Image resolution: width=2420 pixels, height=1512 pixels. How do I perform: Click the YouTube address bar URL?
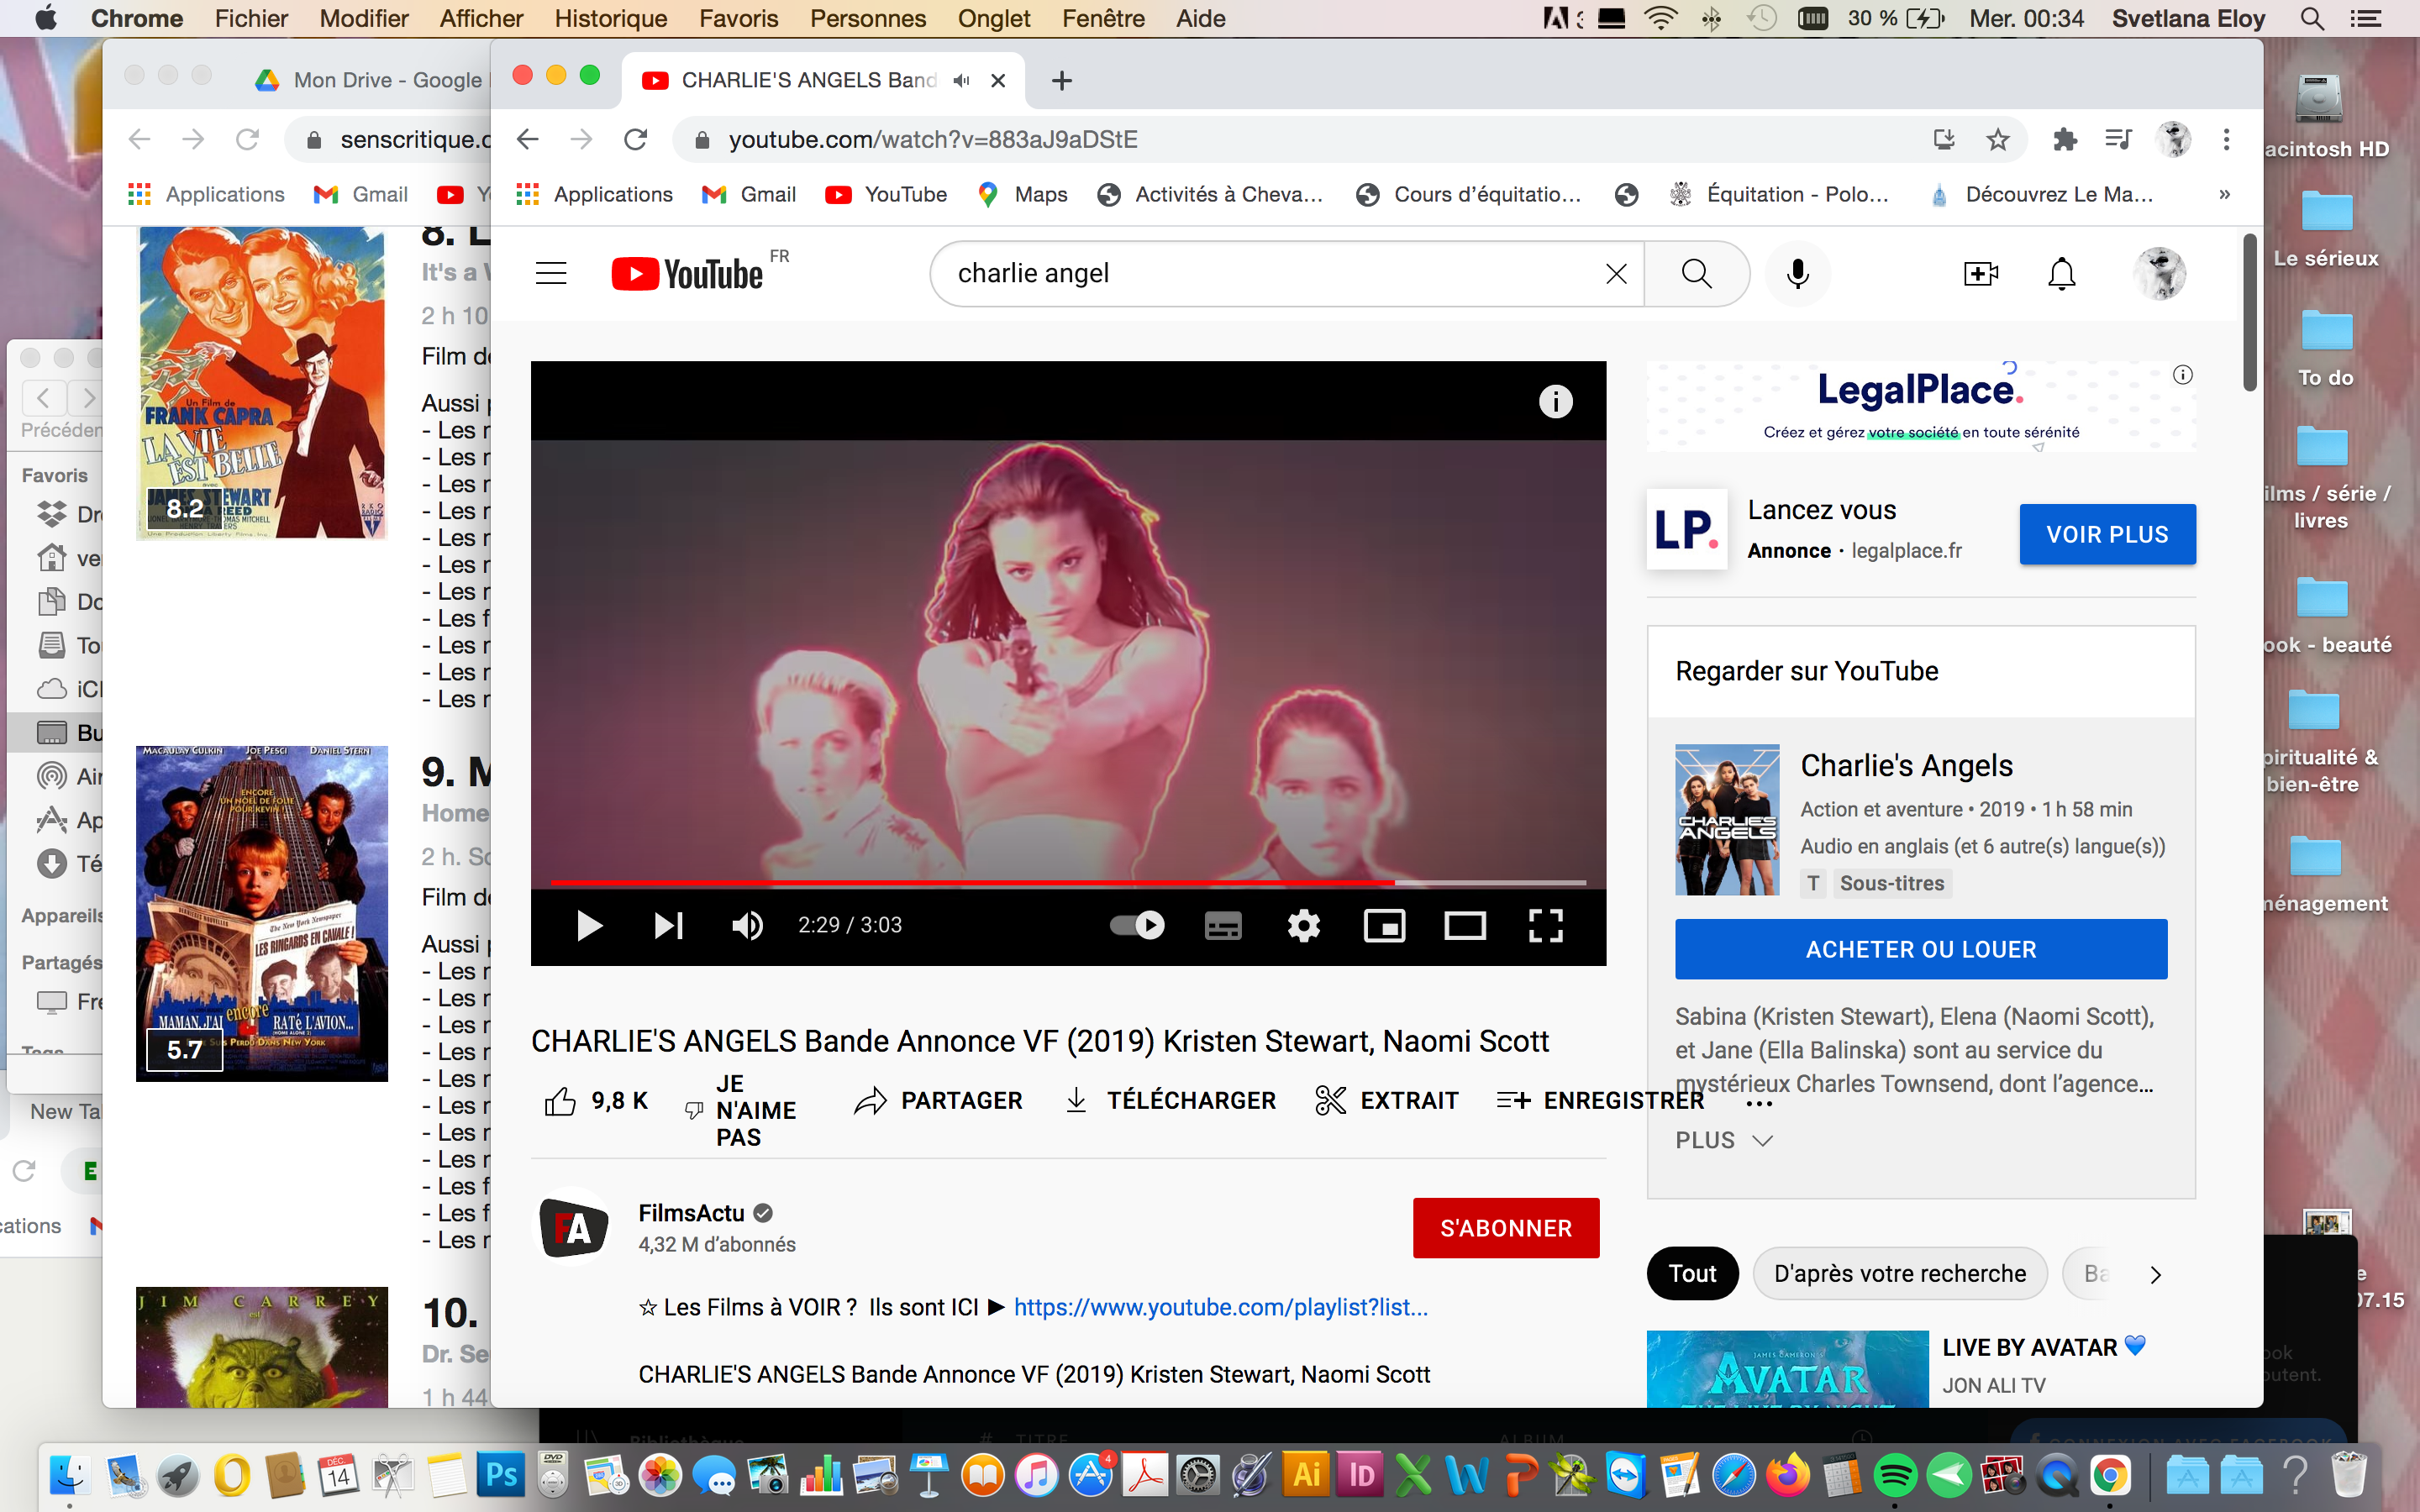click(x=932, y=139)
